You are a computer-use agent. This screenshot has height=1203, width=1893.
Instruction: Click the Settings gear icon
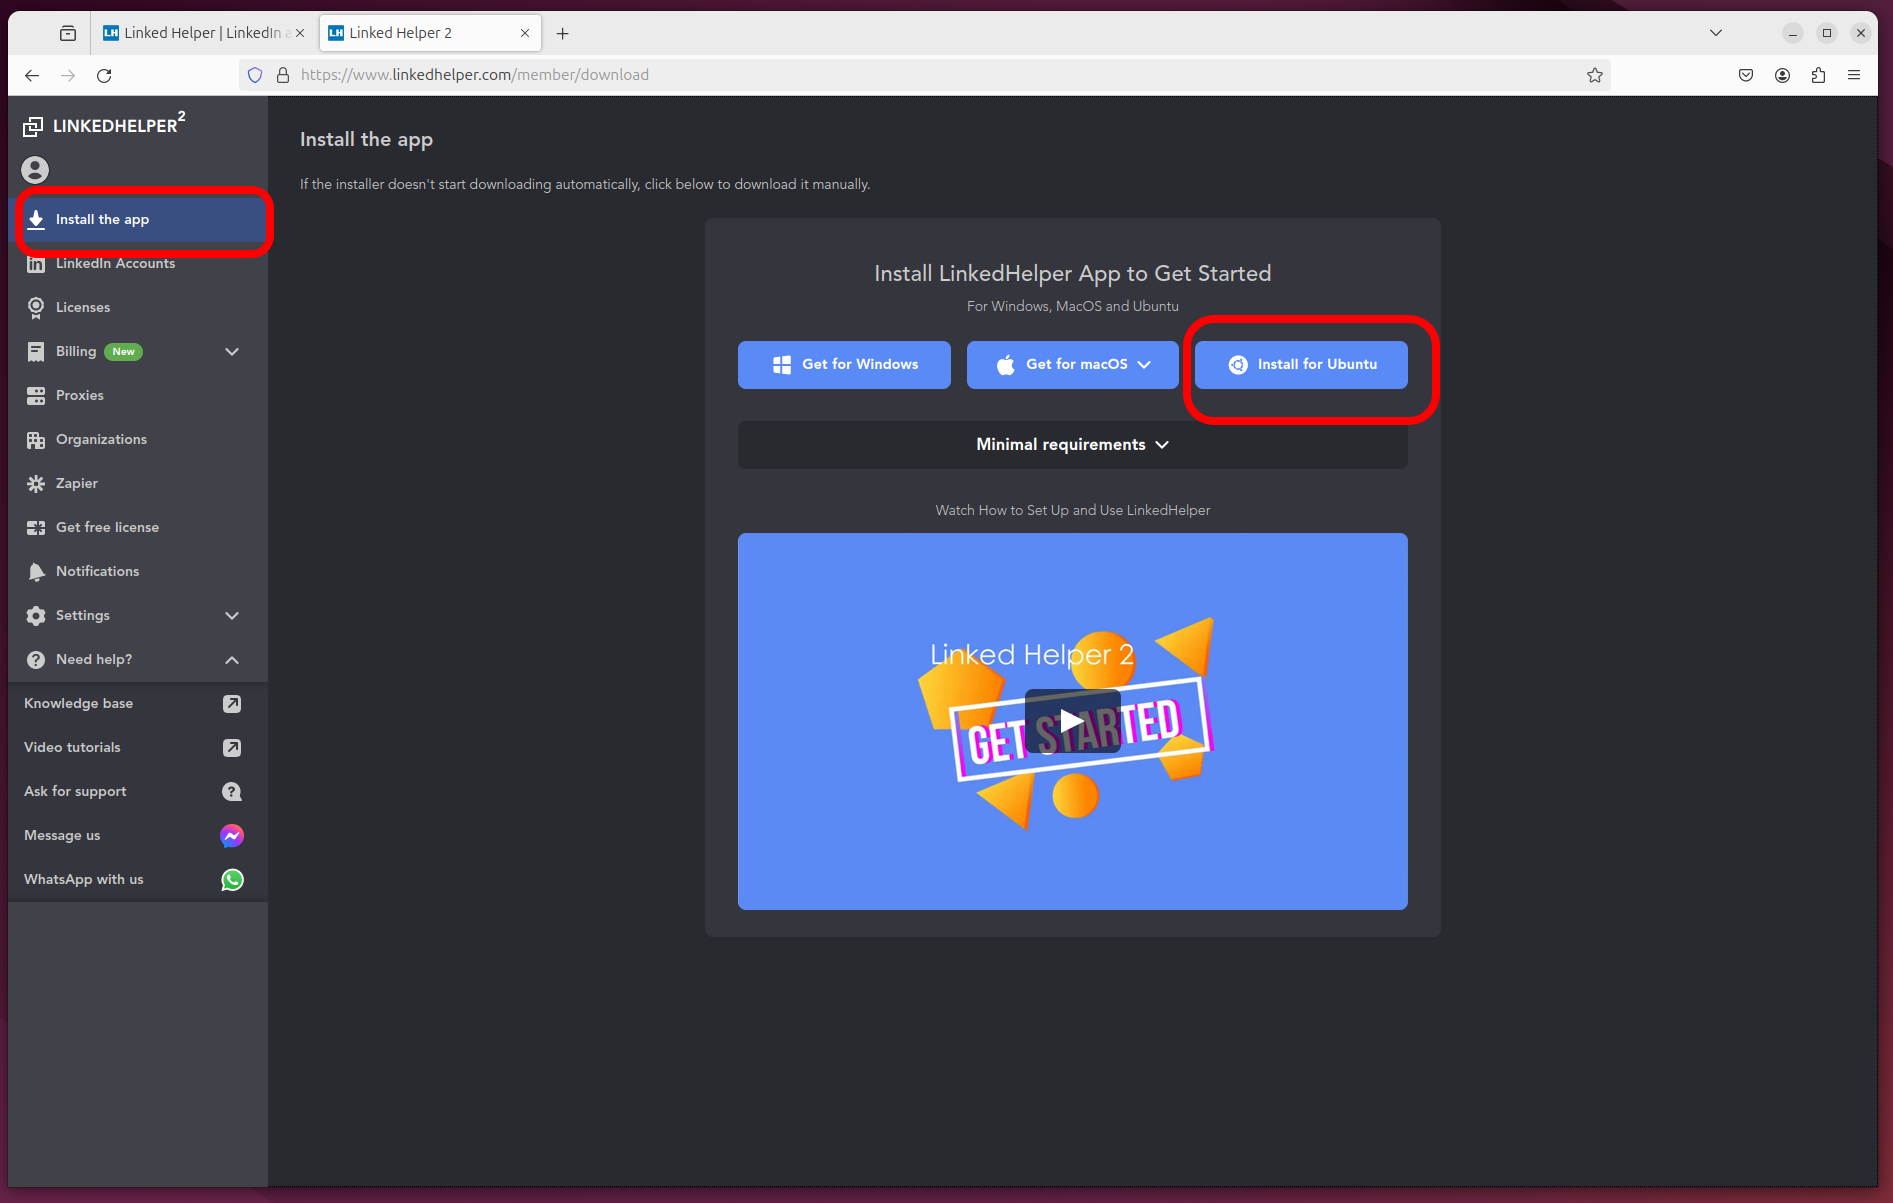pos(36,616)
